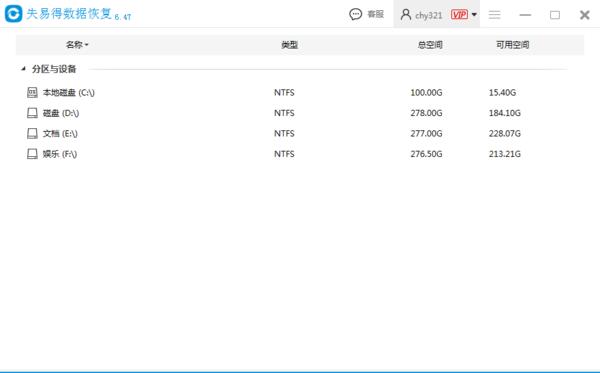Toggle sort arrow on 名称 column
Viewport: 600px width, 373px height.
87,45
